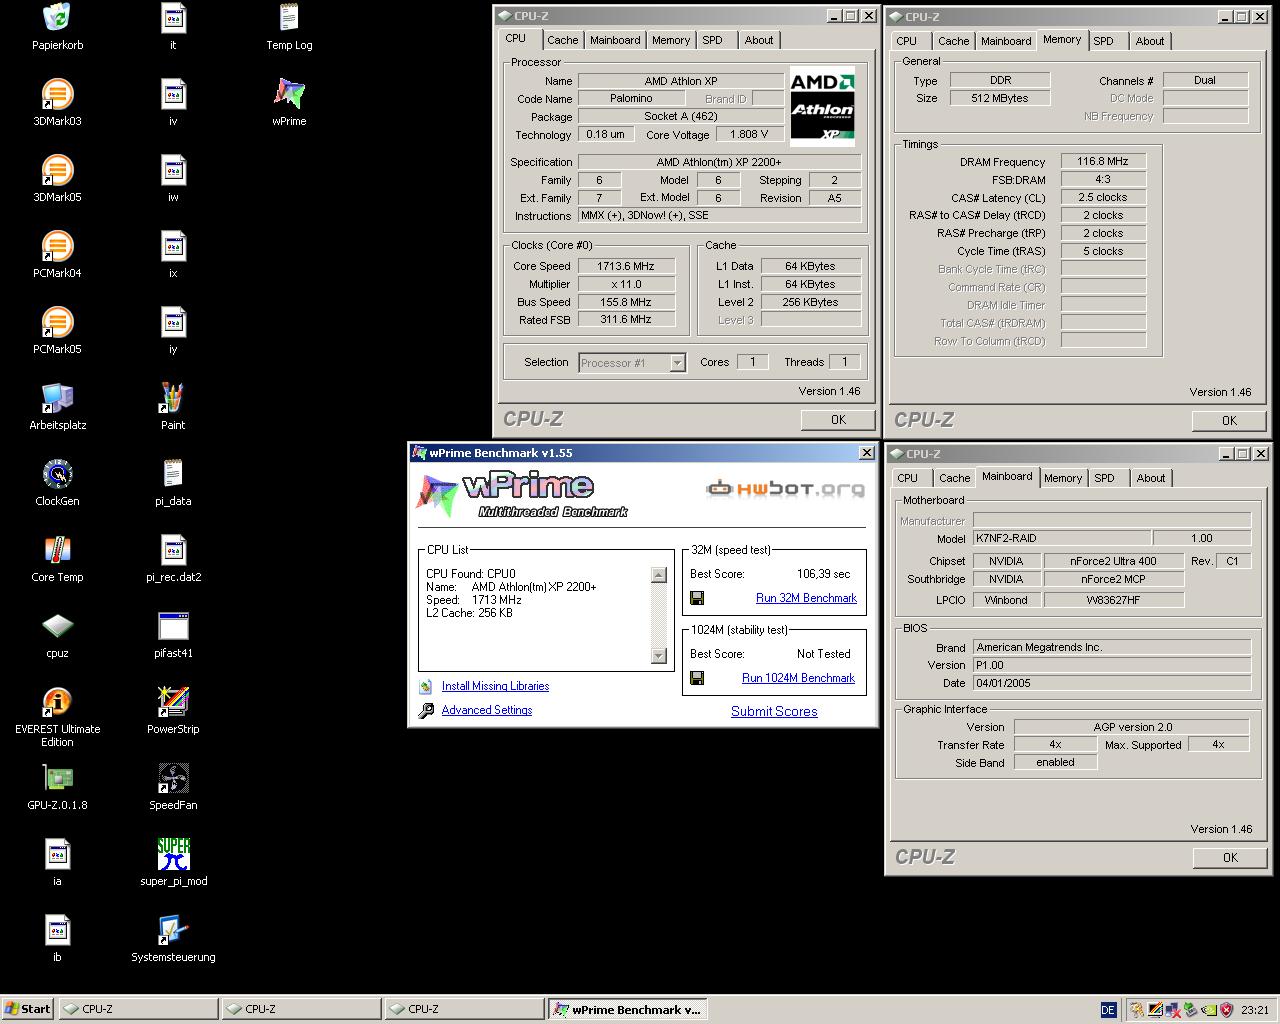Click the Run 1024M Benchmark link
The image size is (1280, 1024).
tap(798, 678)
